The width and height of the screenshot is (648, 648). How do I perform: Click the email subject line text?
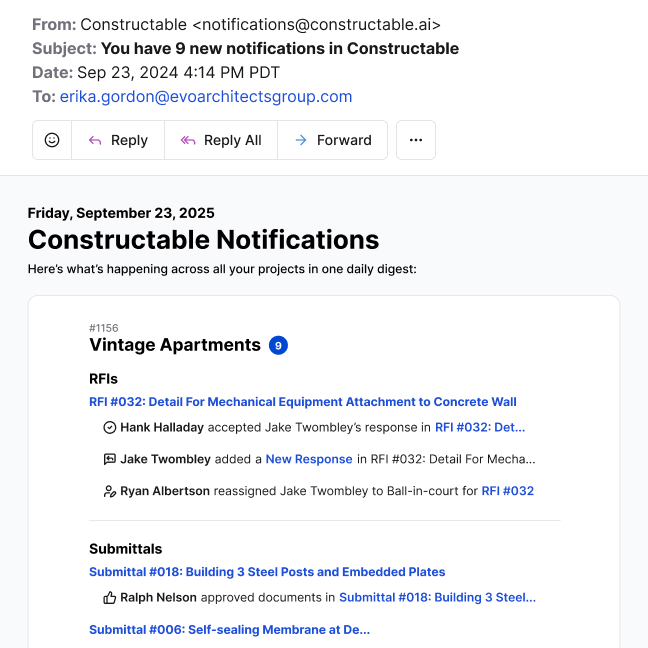coord(280,48)
